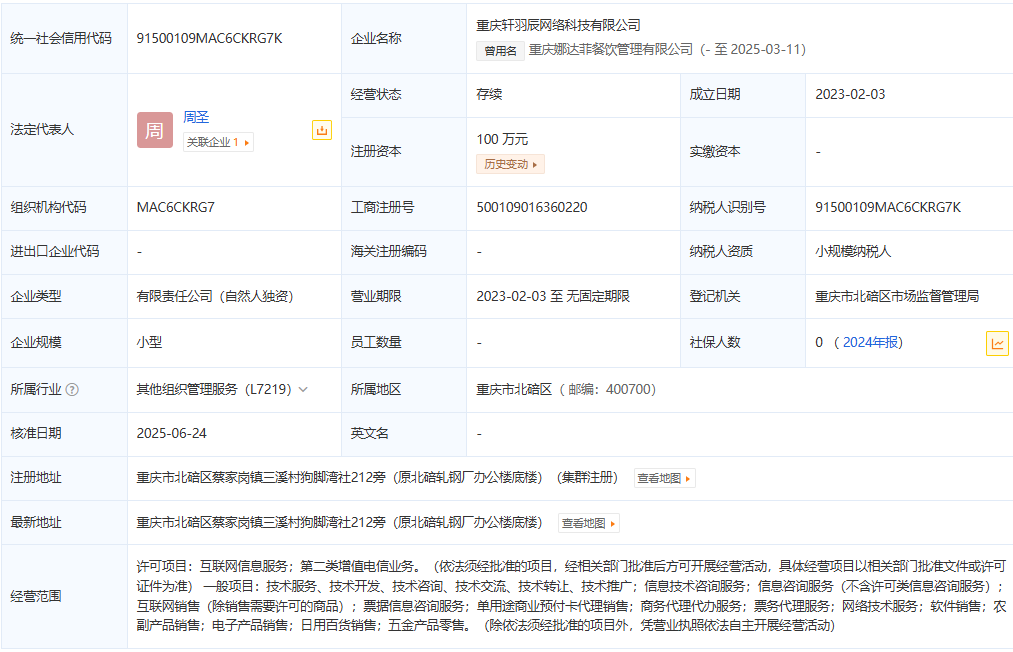This screenshot has height=652, width=1013.
Task: Click 查看地图 for the 注册地址 row
Action: pos(664,478)
